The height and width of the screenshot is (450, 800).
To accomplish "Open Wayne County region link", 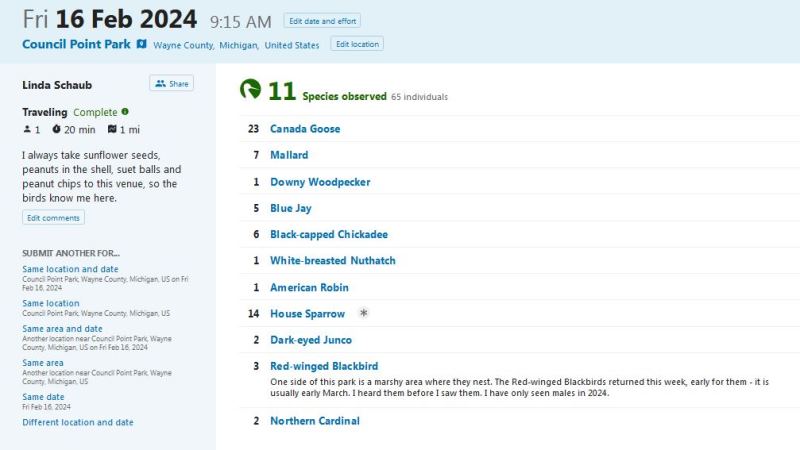I will (183, 46).
